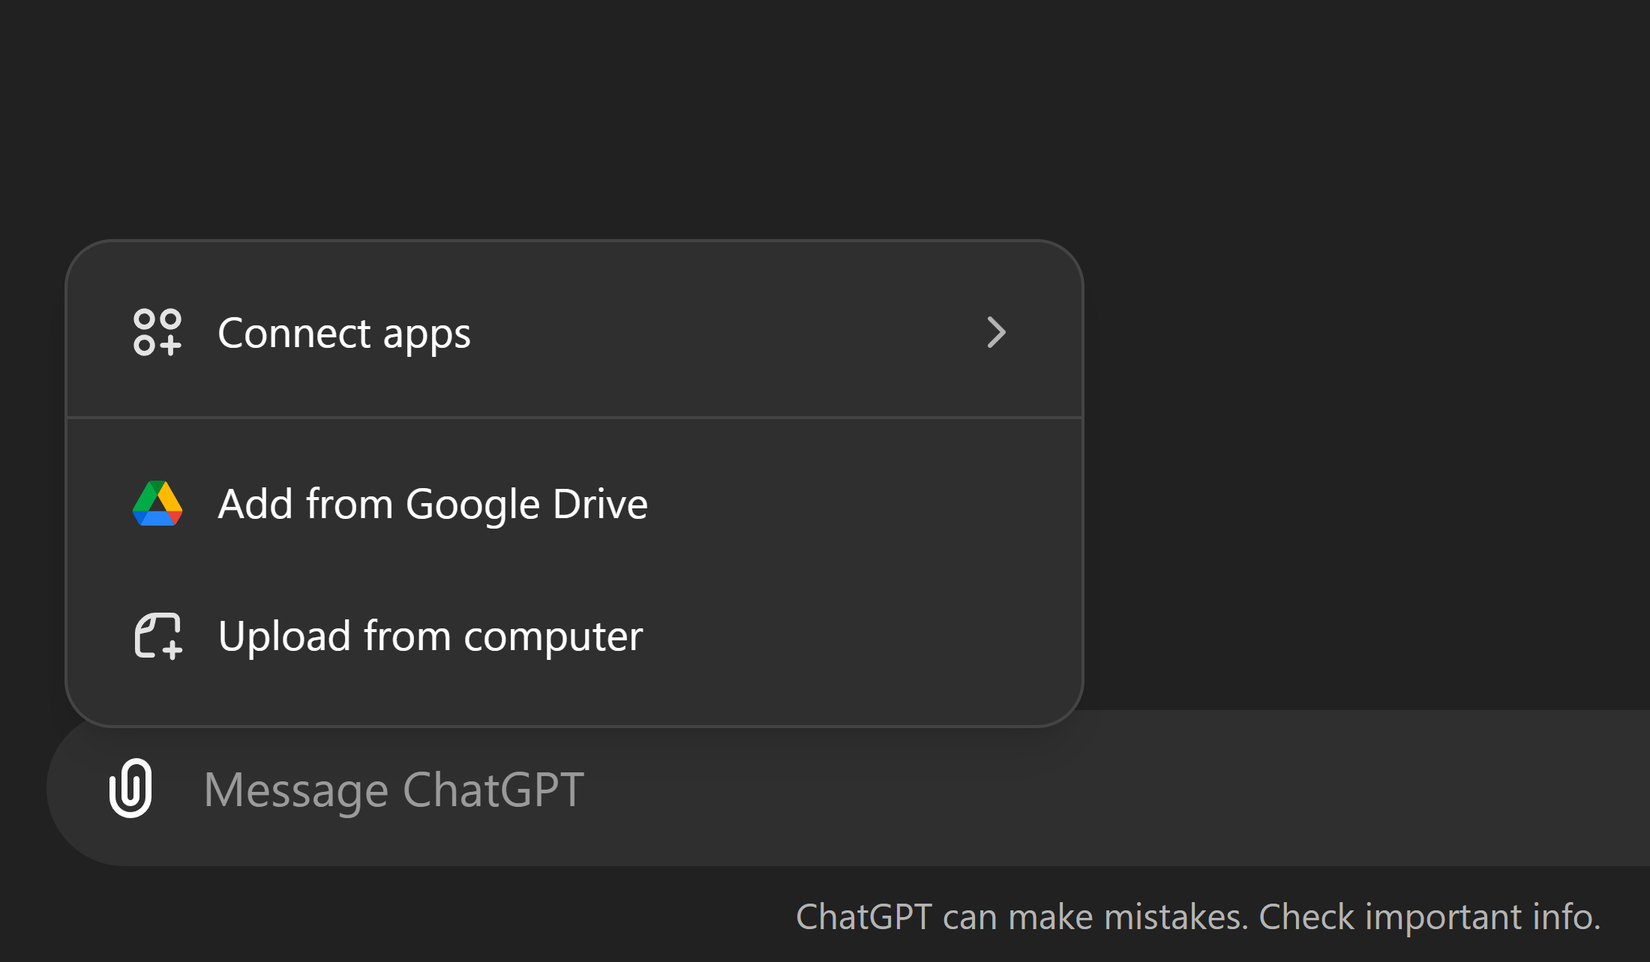Click the Connect apps grid-plus icon
1650x962 pixels.
click(157, 332)
